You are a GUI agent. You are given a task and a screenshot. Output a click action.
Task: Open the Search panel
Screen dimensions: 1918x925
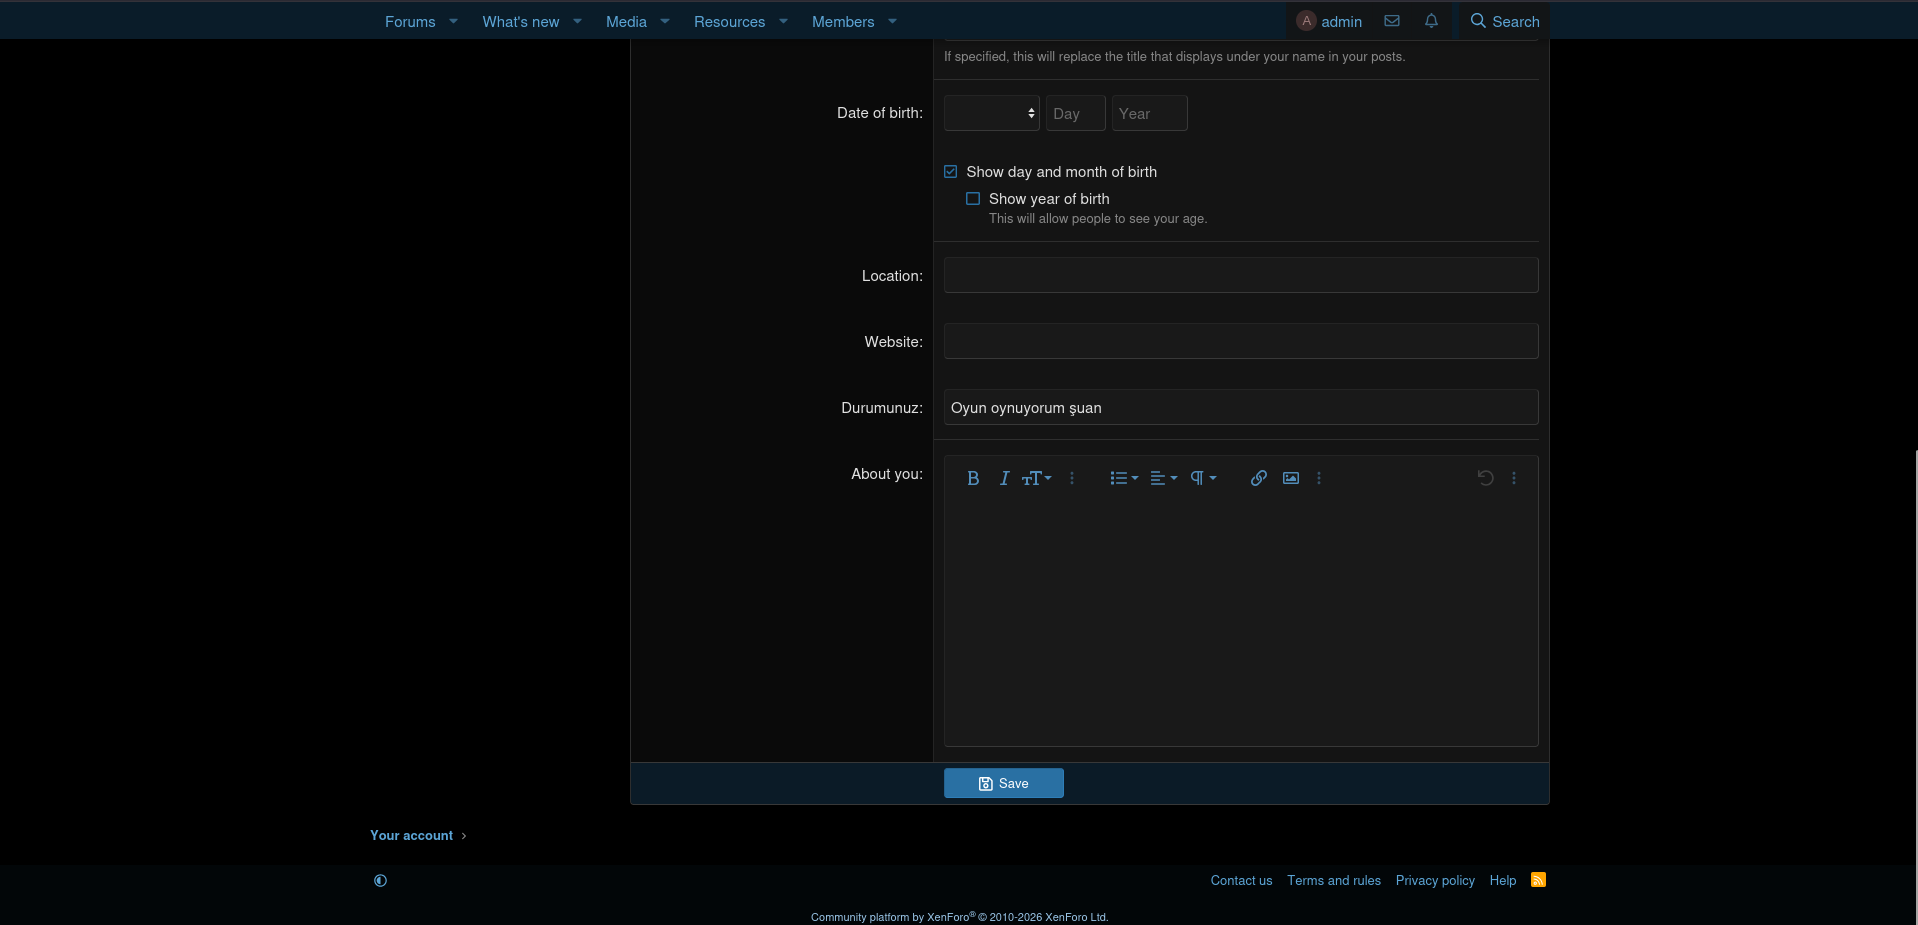pyautogui.click(x=1504, y=21)
